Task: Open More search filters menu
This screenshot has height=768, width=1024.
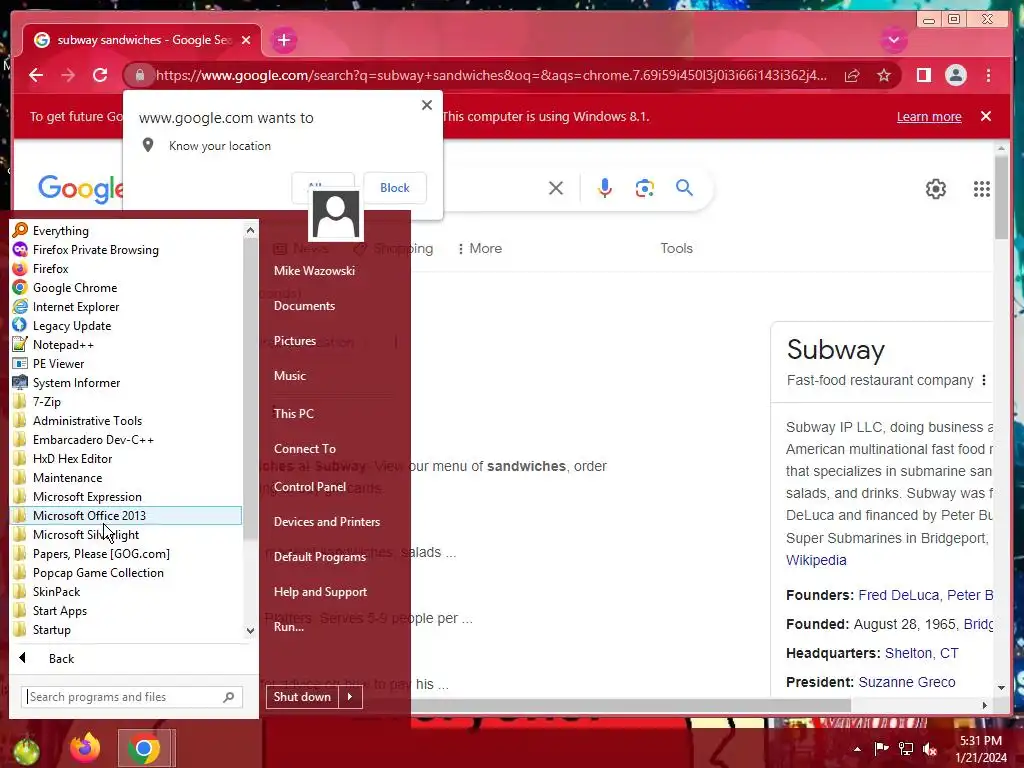Action: tap(480, 248)
